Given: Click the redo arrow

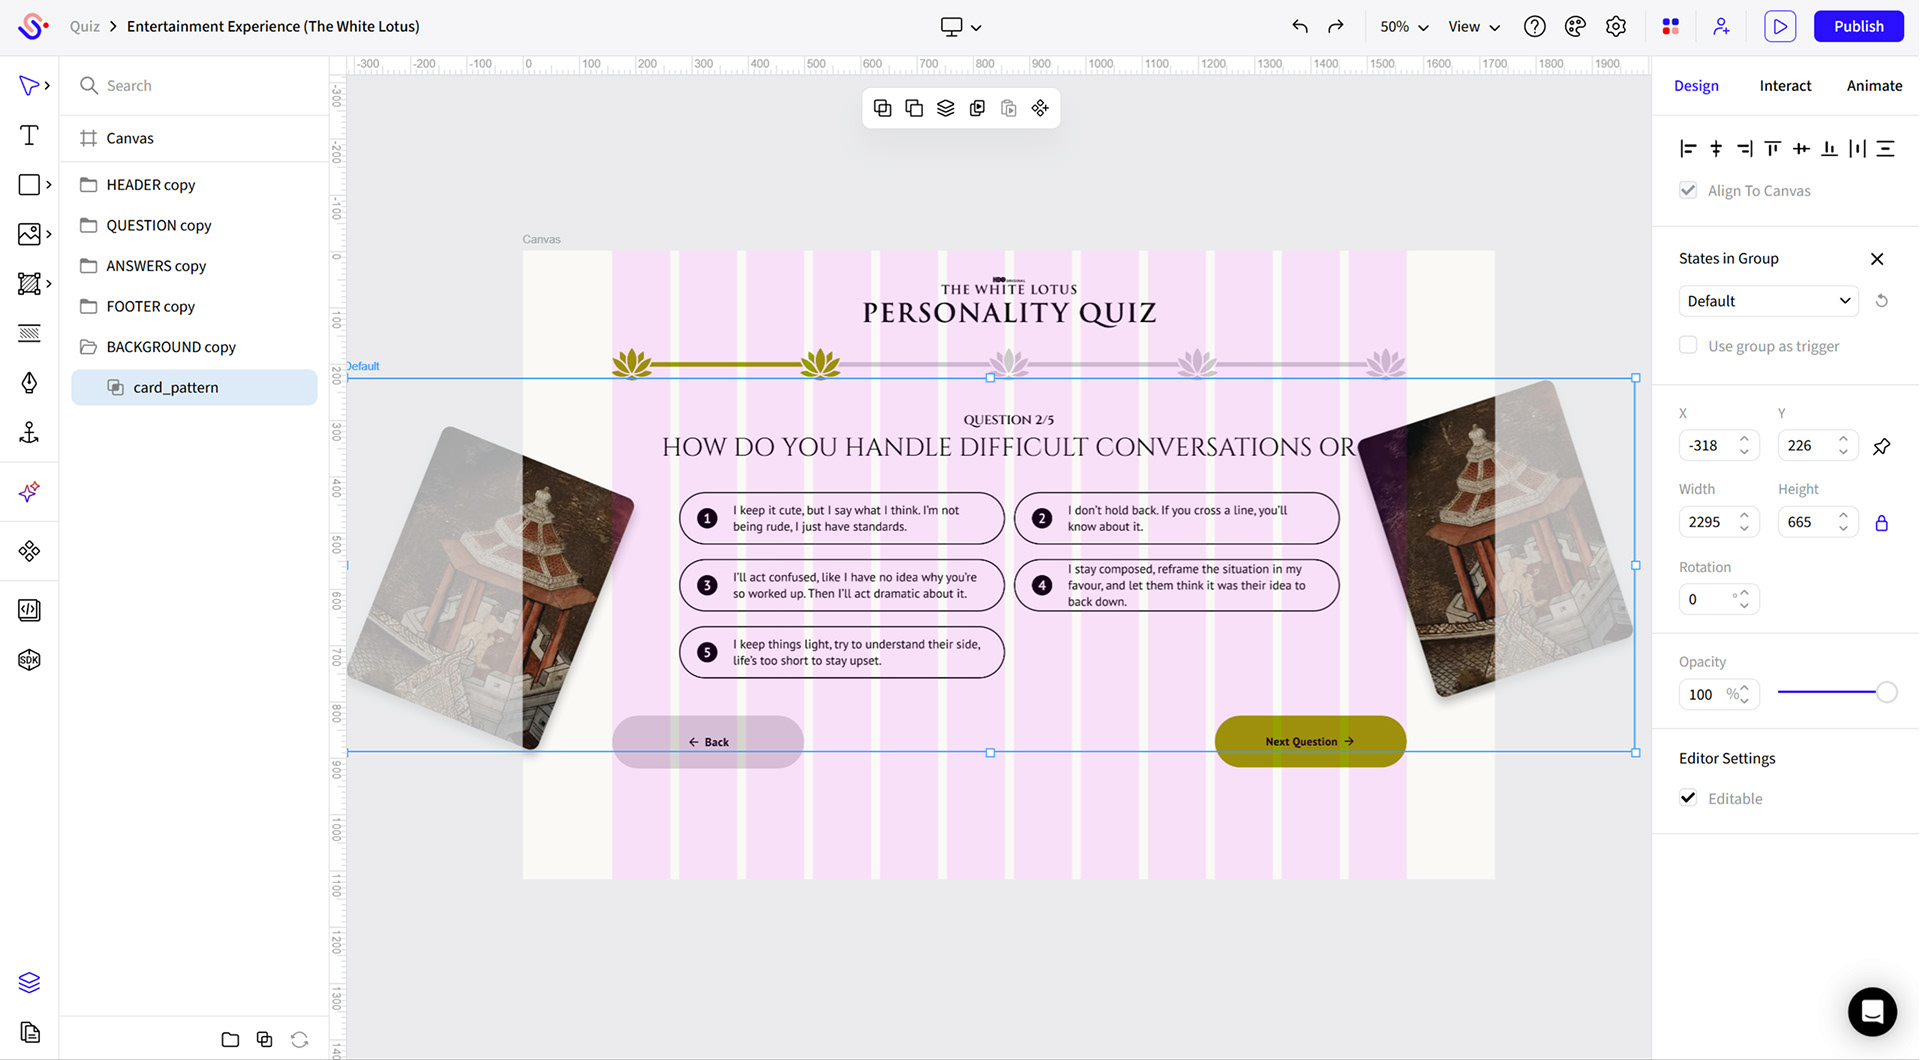Looking at the screenshot, I should (1336, 27).
